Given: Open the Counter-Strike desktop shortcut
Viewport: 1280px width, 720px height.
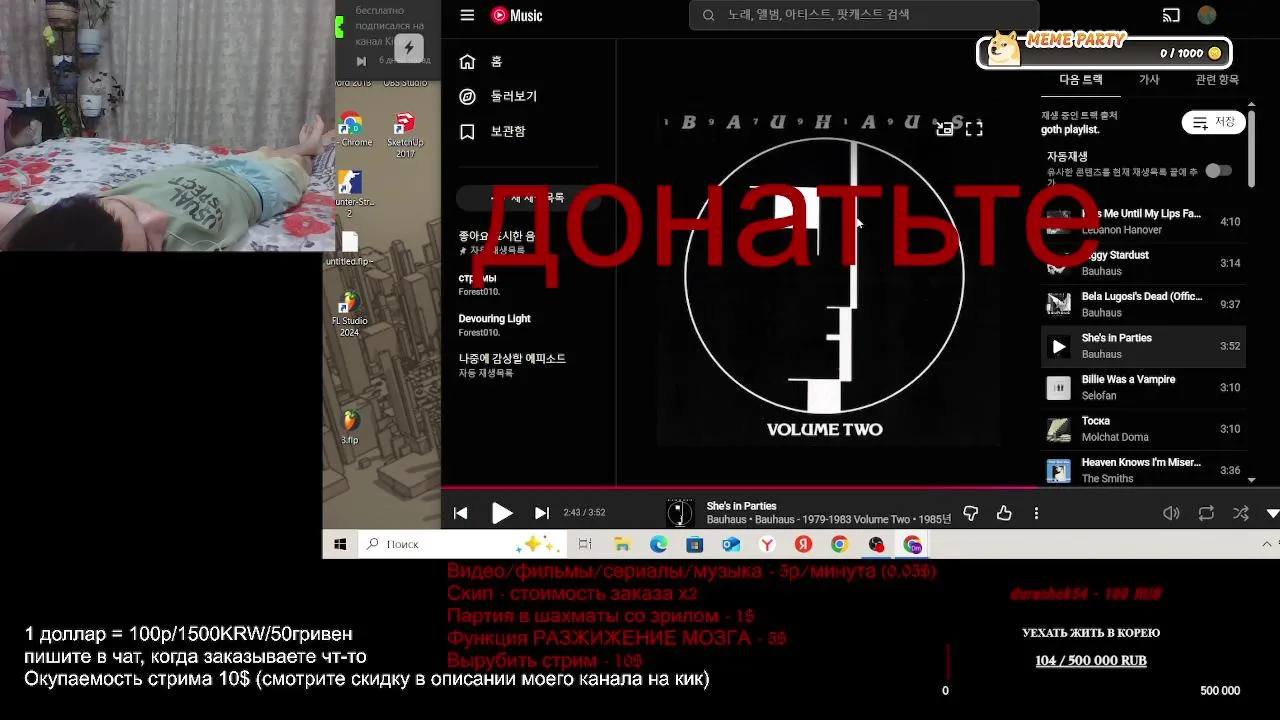Looking at the screenshot, I should point(349,194).
